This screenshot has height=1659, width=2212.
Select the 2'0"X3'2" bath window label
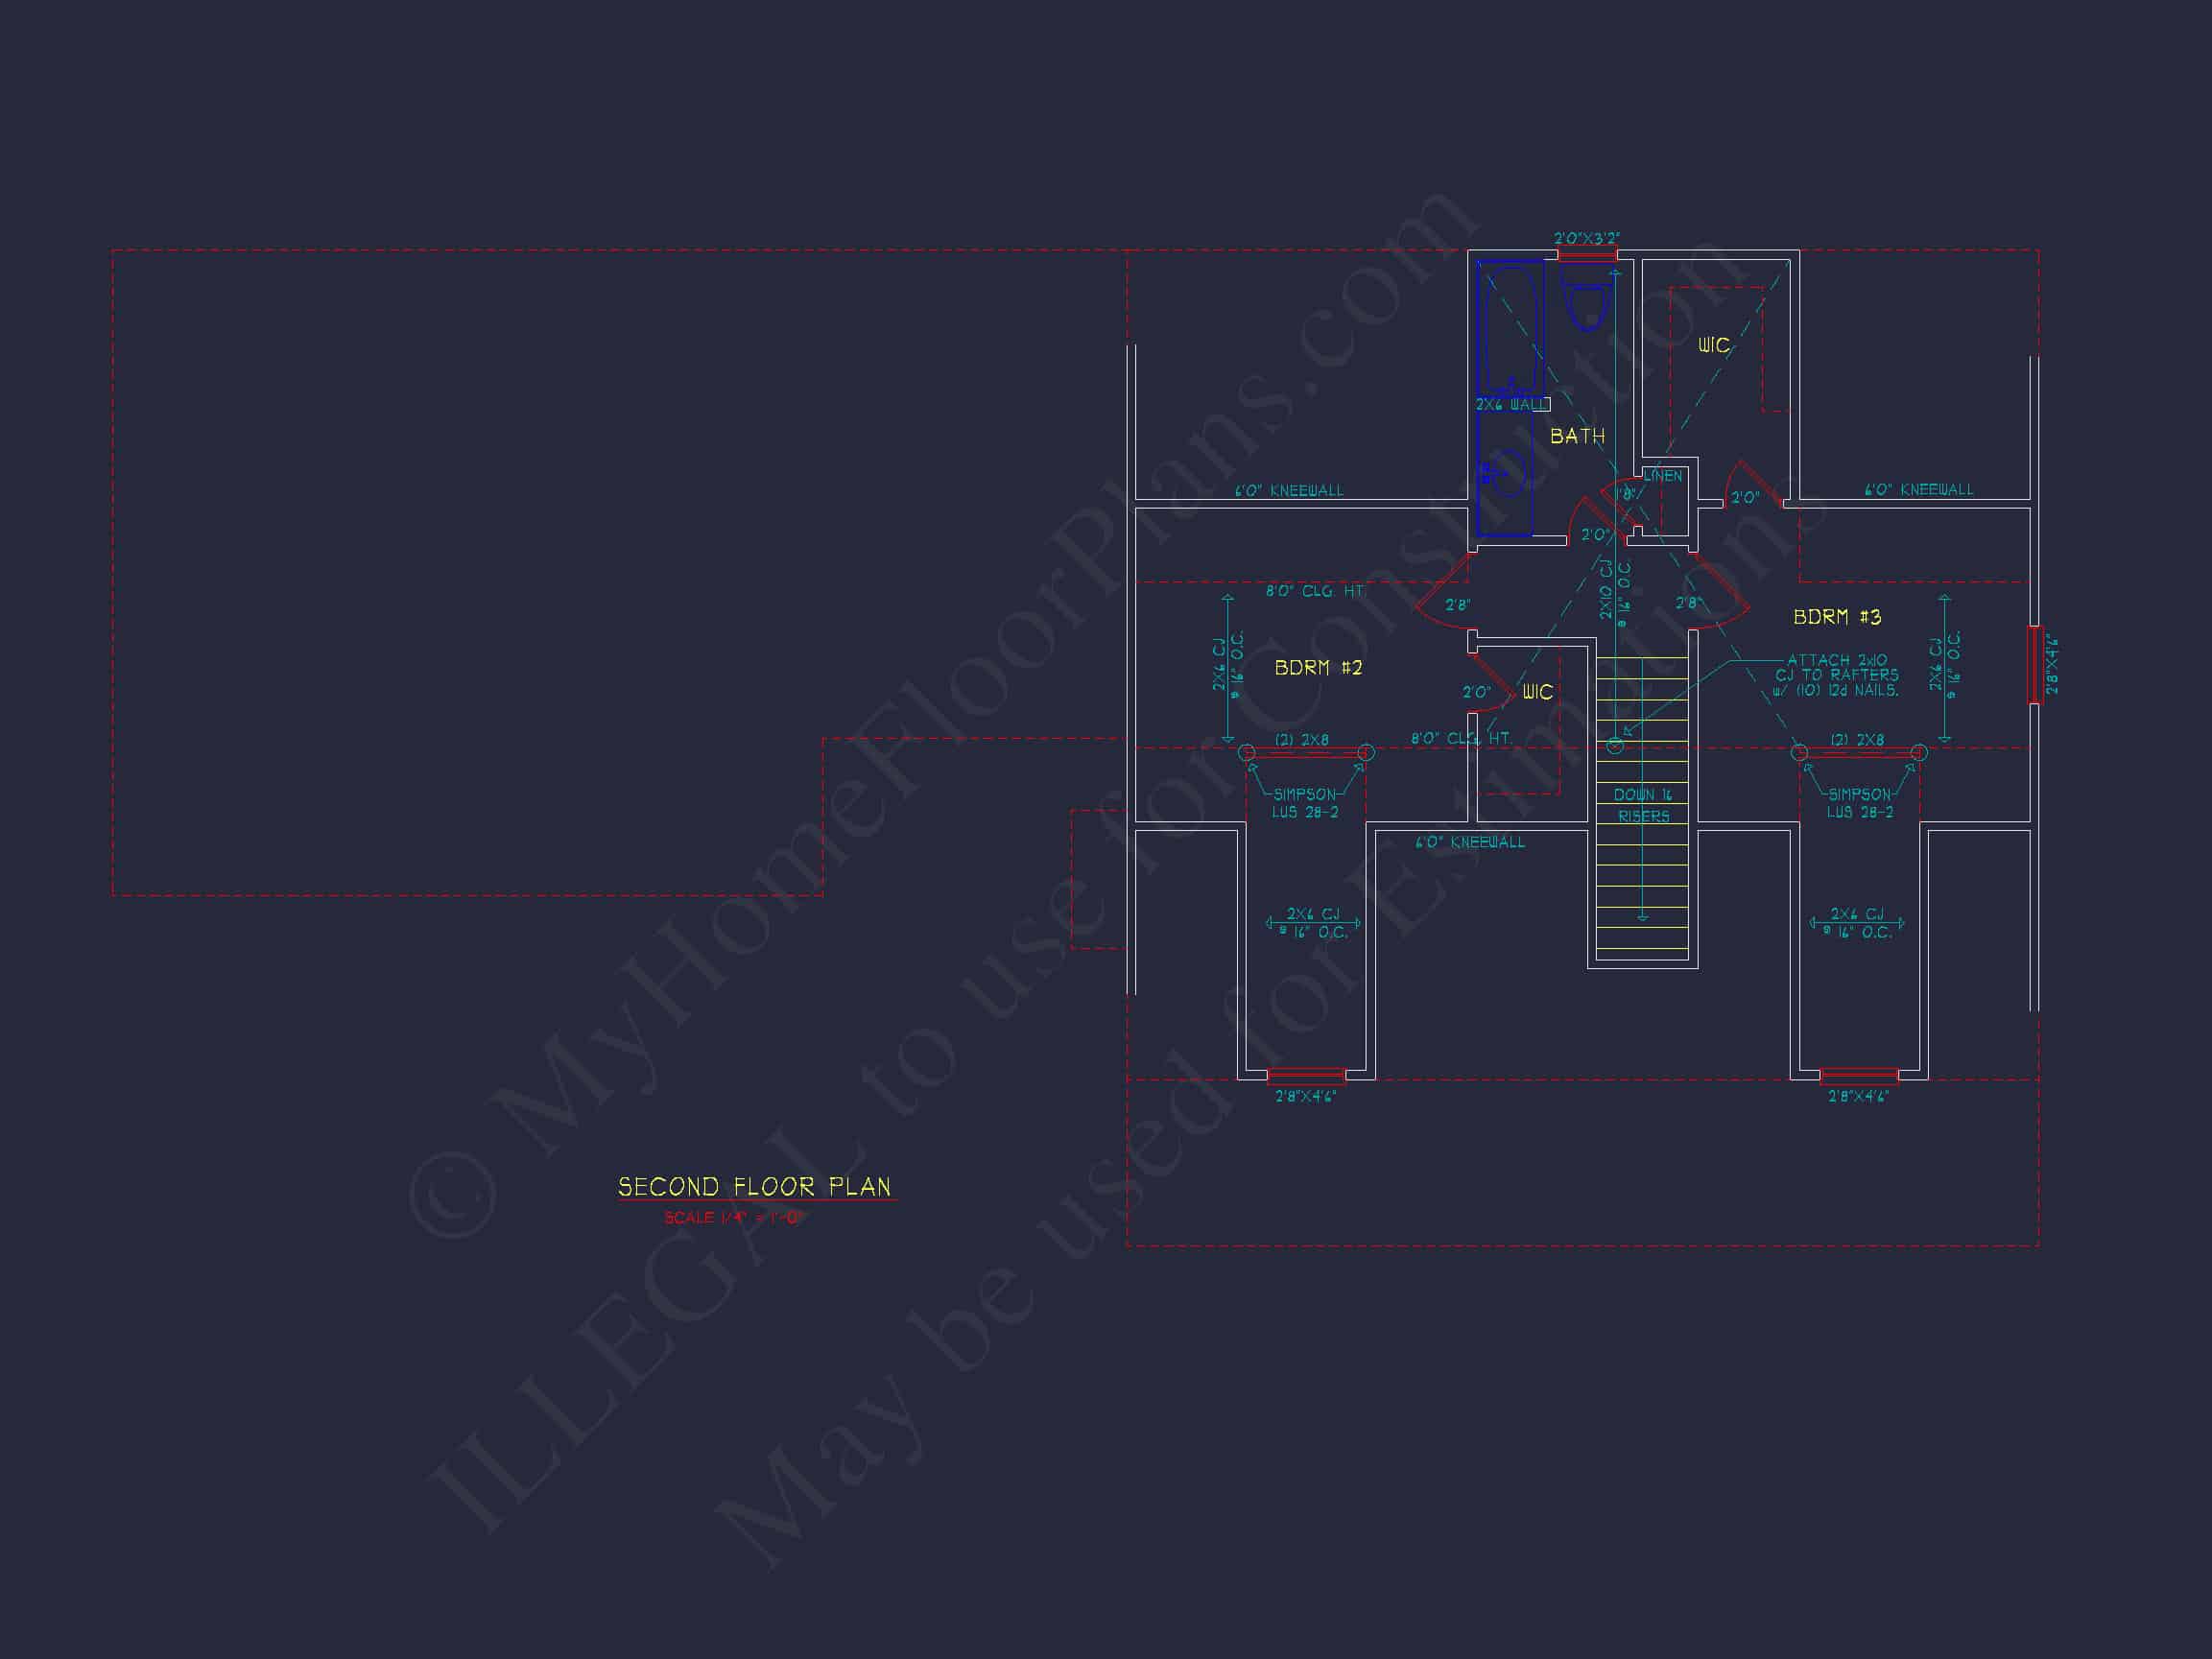click(x=1586, y=238)
